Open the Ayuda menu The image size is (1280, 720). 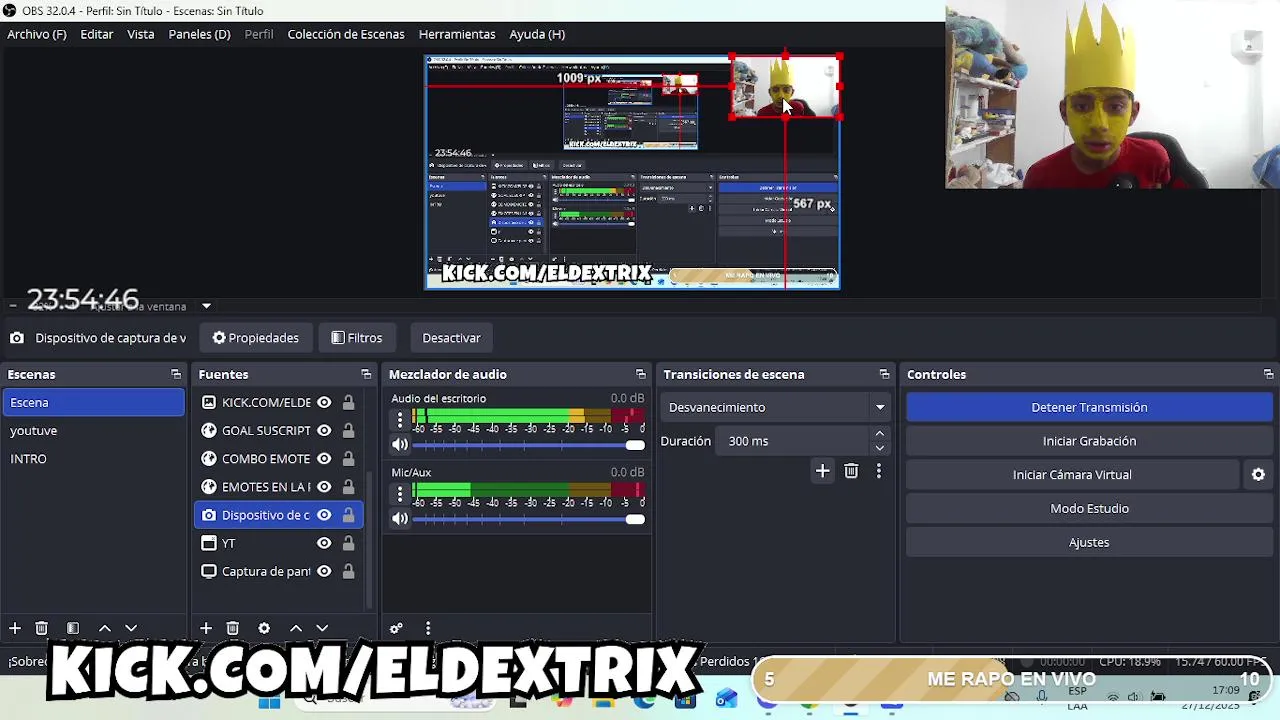point(537,34)
